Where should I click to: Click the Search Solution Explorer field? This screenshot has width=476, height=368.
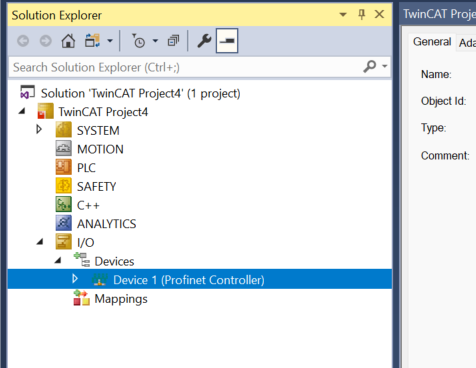[x=187, y=67]
